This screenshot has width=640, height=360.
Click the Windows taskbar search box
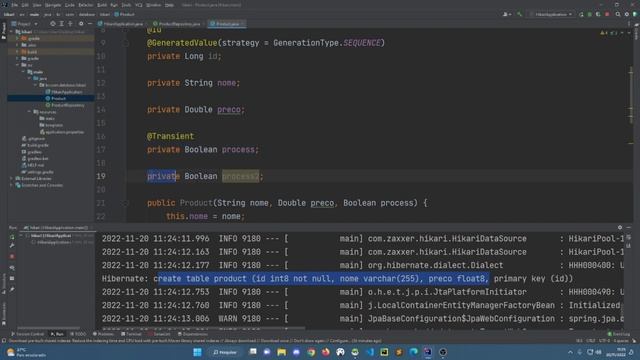pos(225,352)
